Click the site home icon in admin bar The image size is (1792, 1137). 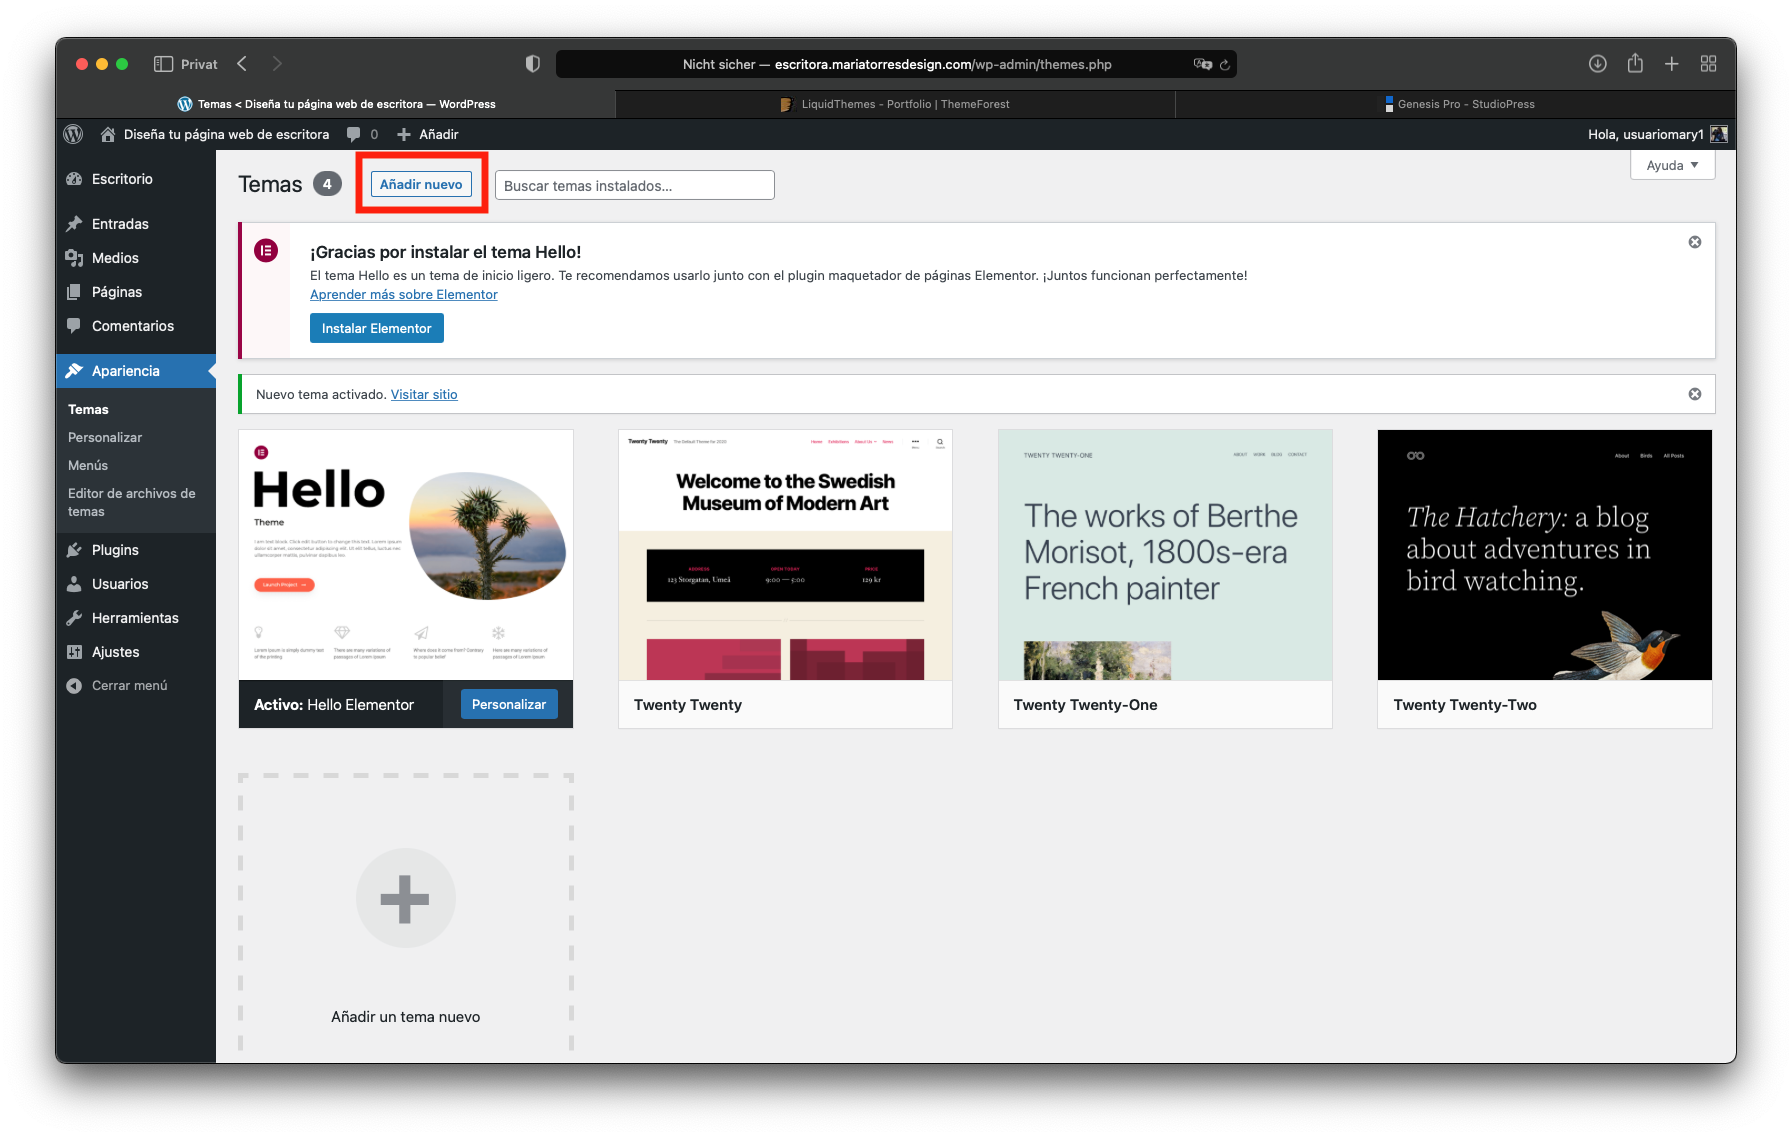[108, 134]
